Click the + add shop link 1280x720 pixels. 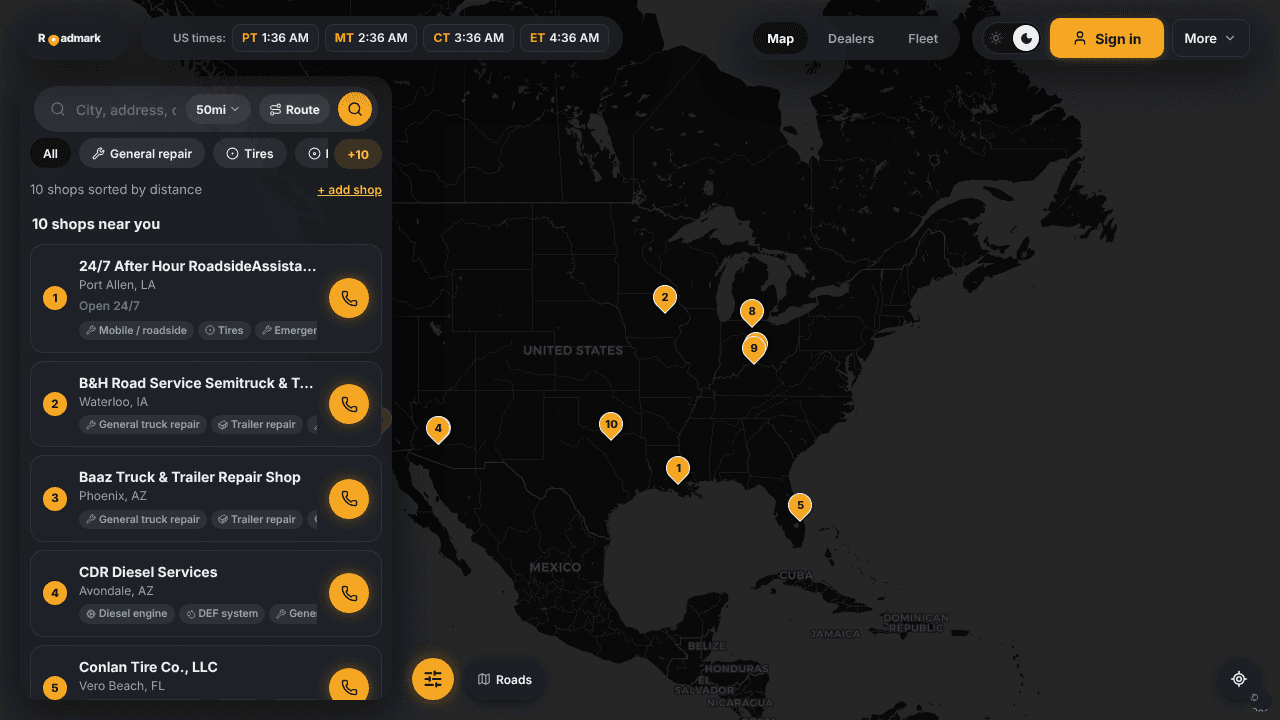tap(349, 190)
